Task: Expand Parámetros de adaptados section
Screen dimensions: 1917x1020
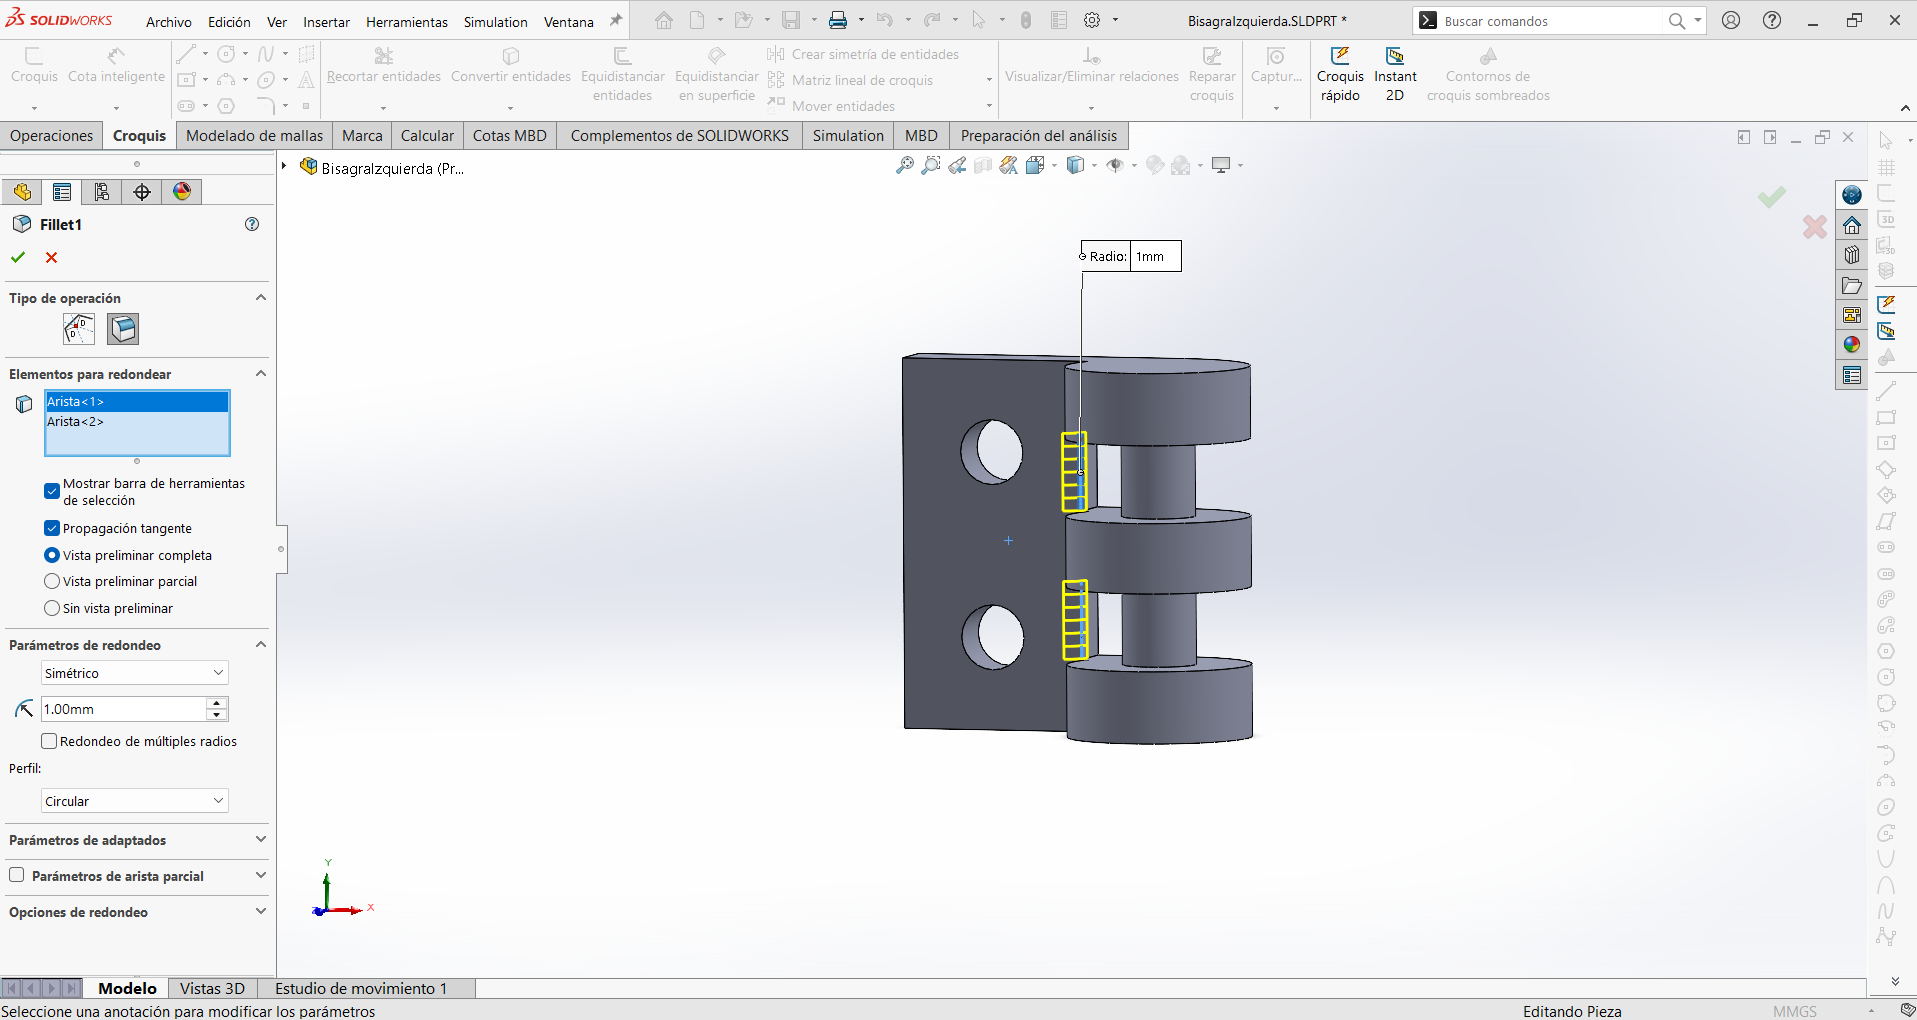Action: [x=137, y=840]
